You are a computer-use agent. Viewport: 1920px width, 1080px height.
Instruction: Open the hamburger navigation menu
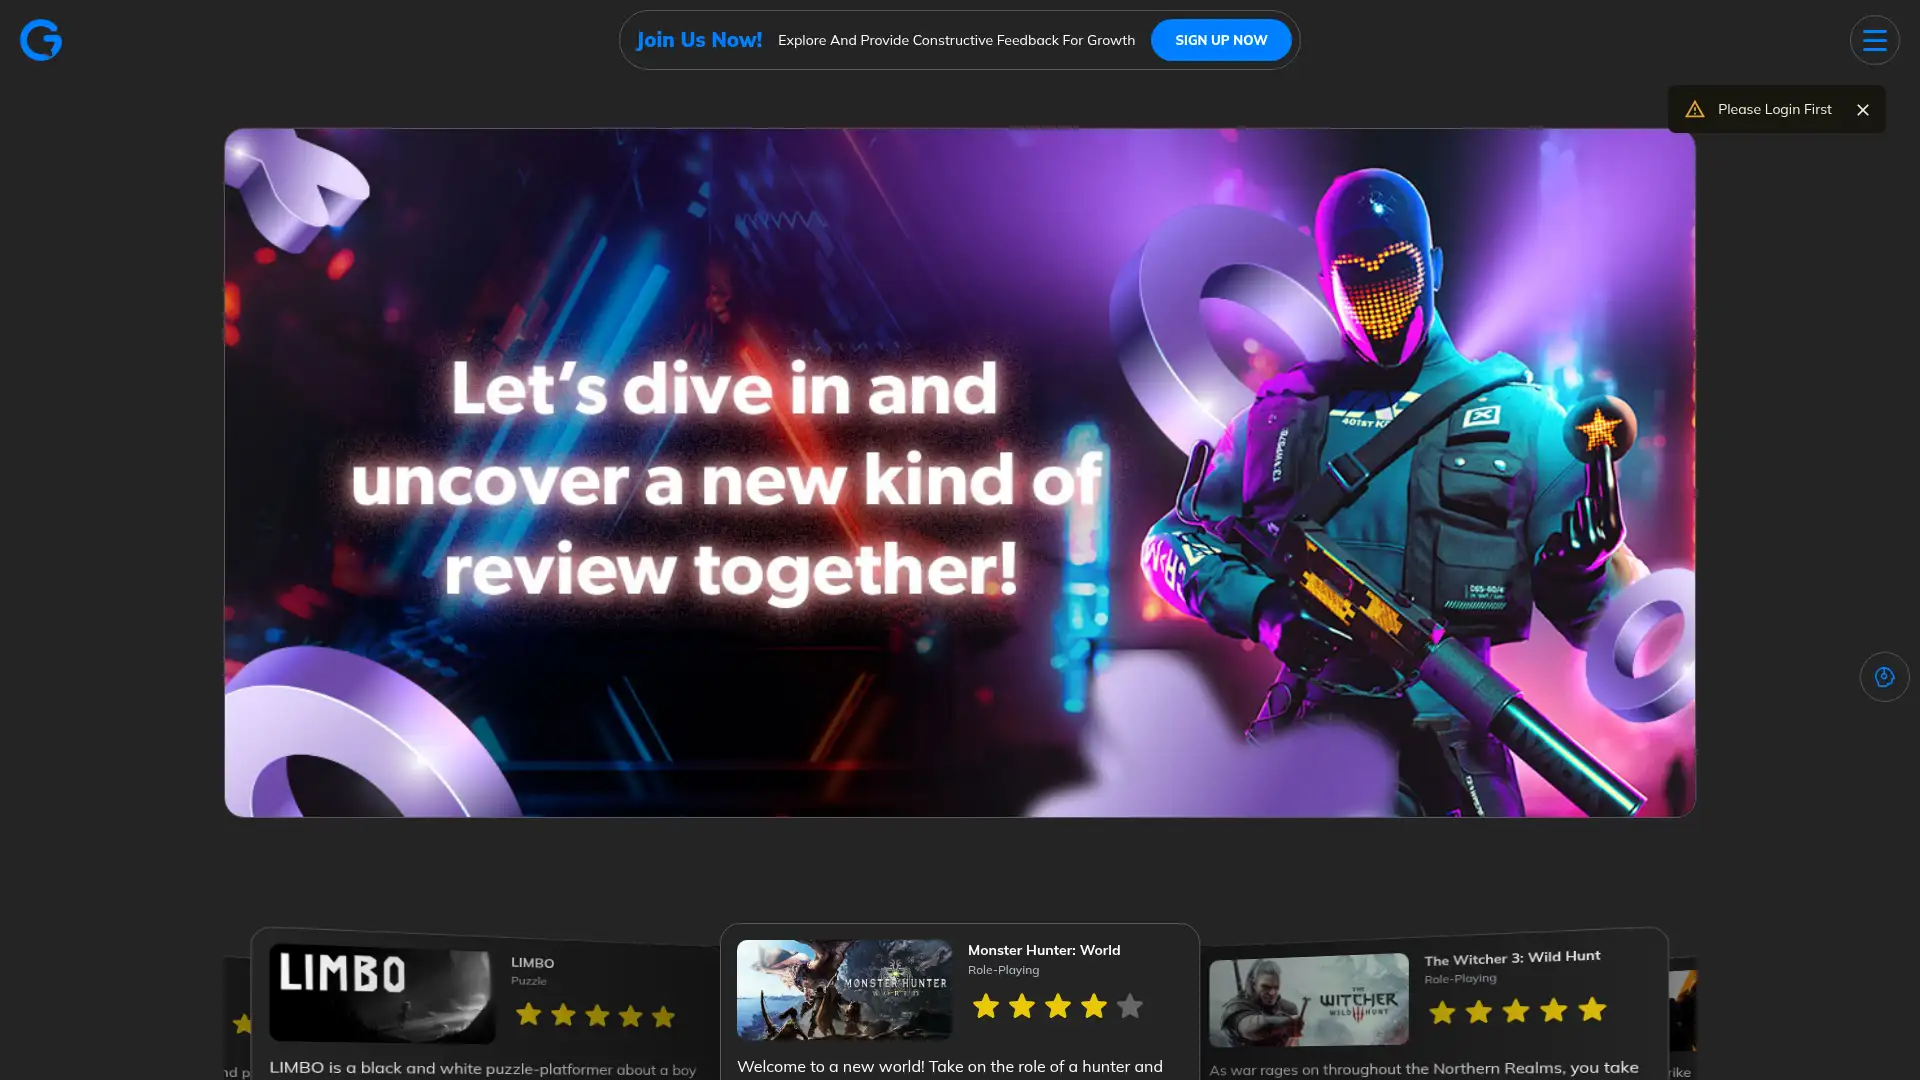1874,40
